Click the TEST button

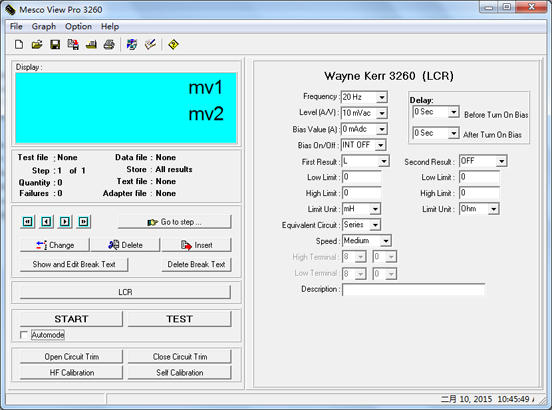click(x=179, y=319)
